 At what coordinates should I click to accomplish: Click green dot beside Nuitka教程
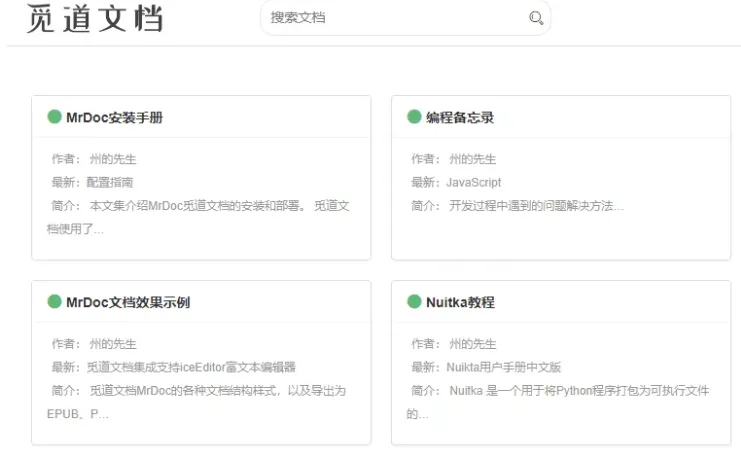pyautogui.click(x=414, y=301)
